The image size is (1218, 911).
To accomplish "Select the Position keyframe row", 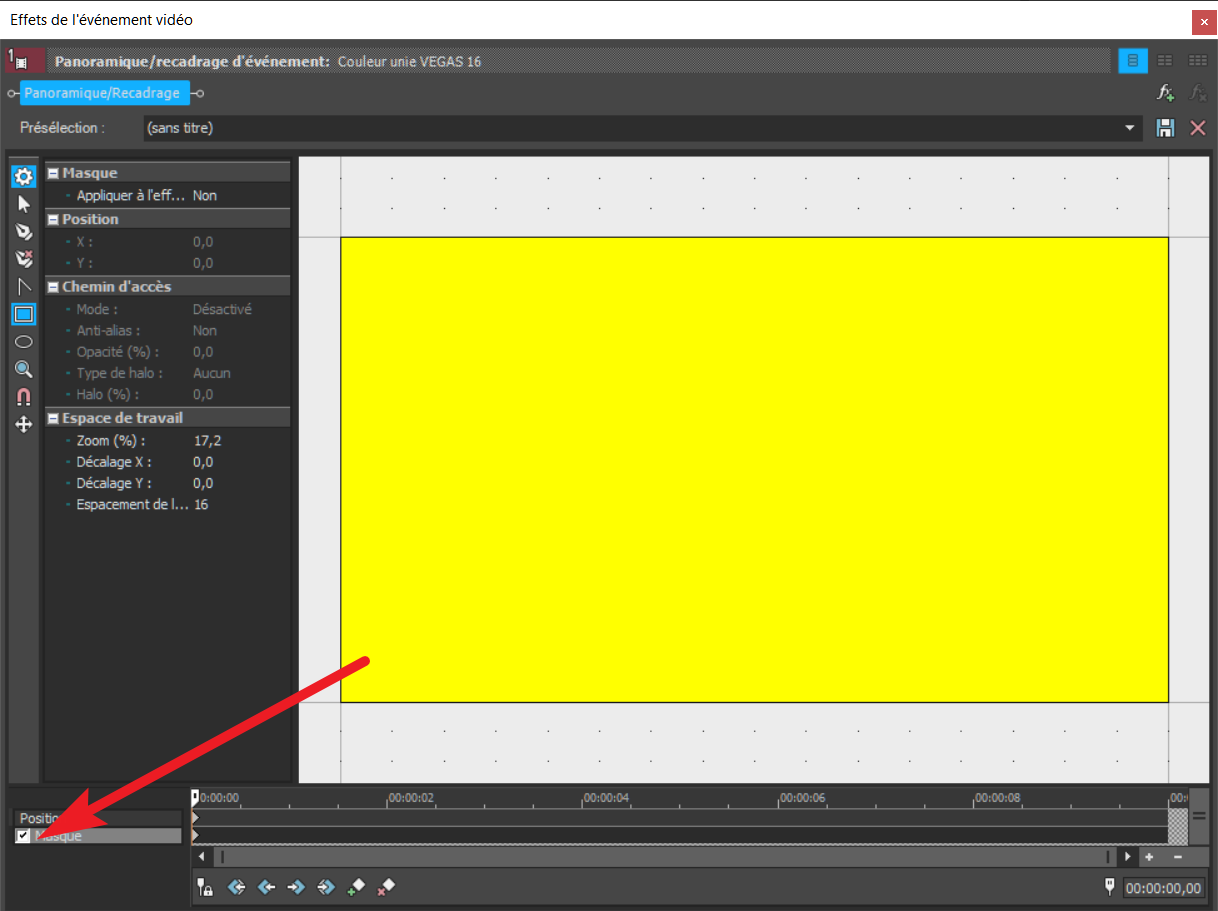I will tap(98, 818).
